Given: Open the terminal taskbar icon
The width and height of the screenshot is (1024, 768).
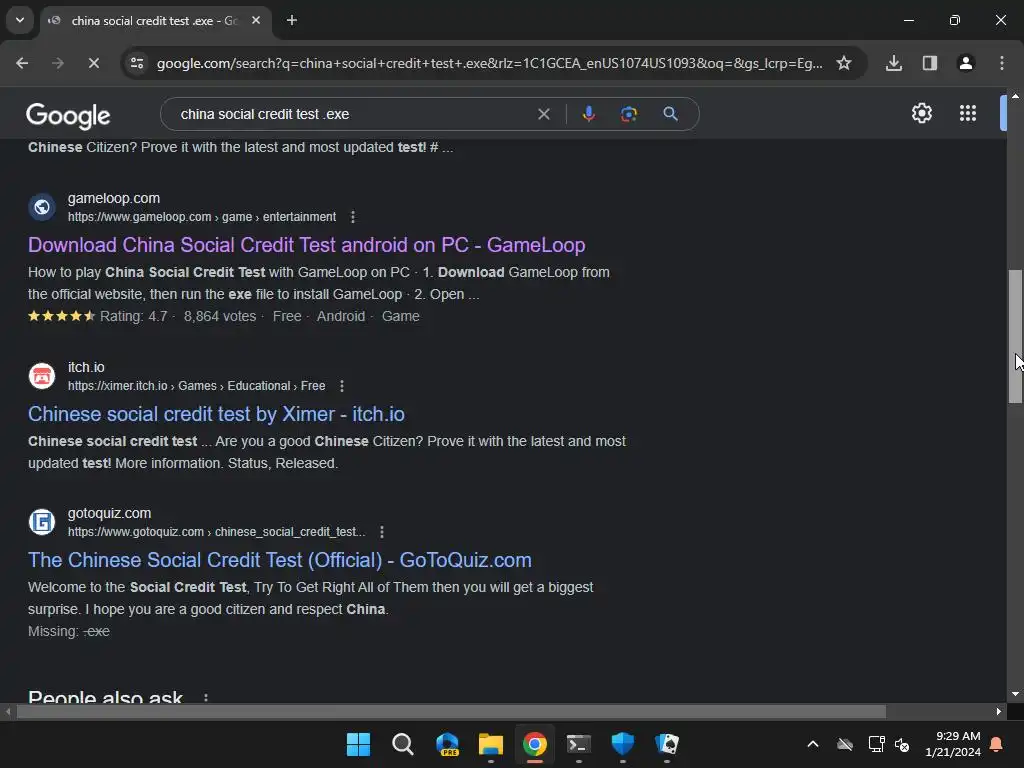Looking at the screenshot, I should click(x=579, y=744).
